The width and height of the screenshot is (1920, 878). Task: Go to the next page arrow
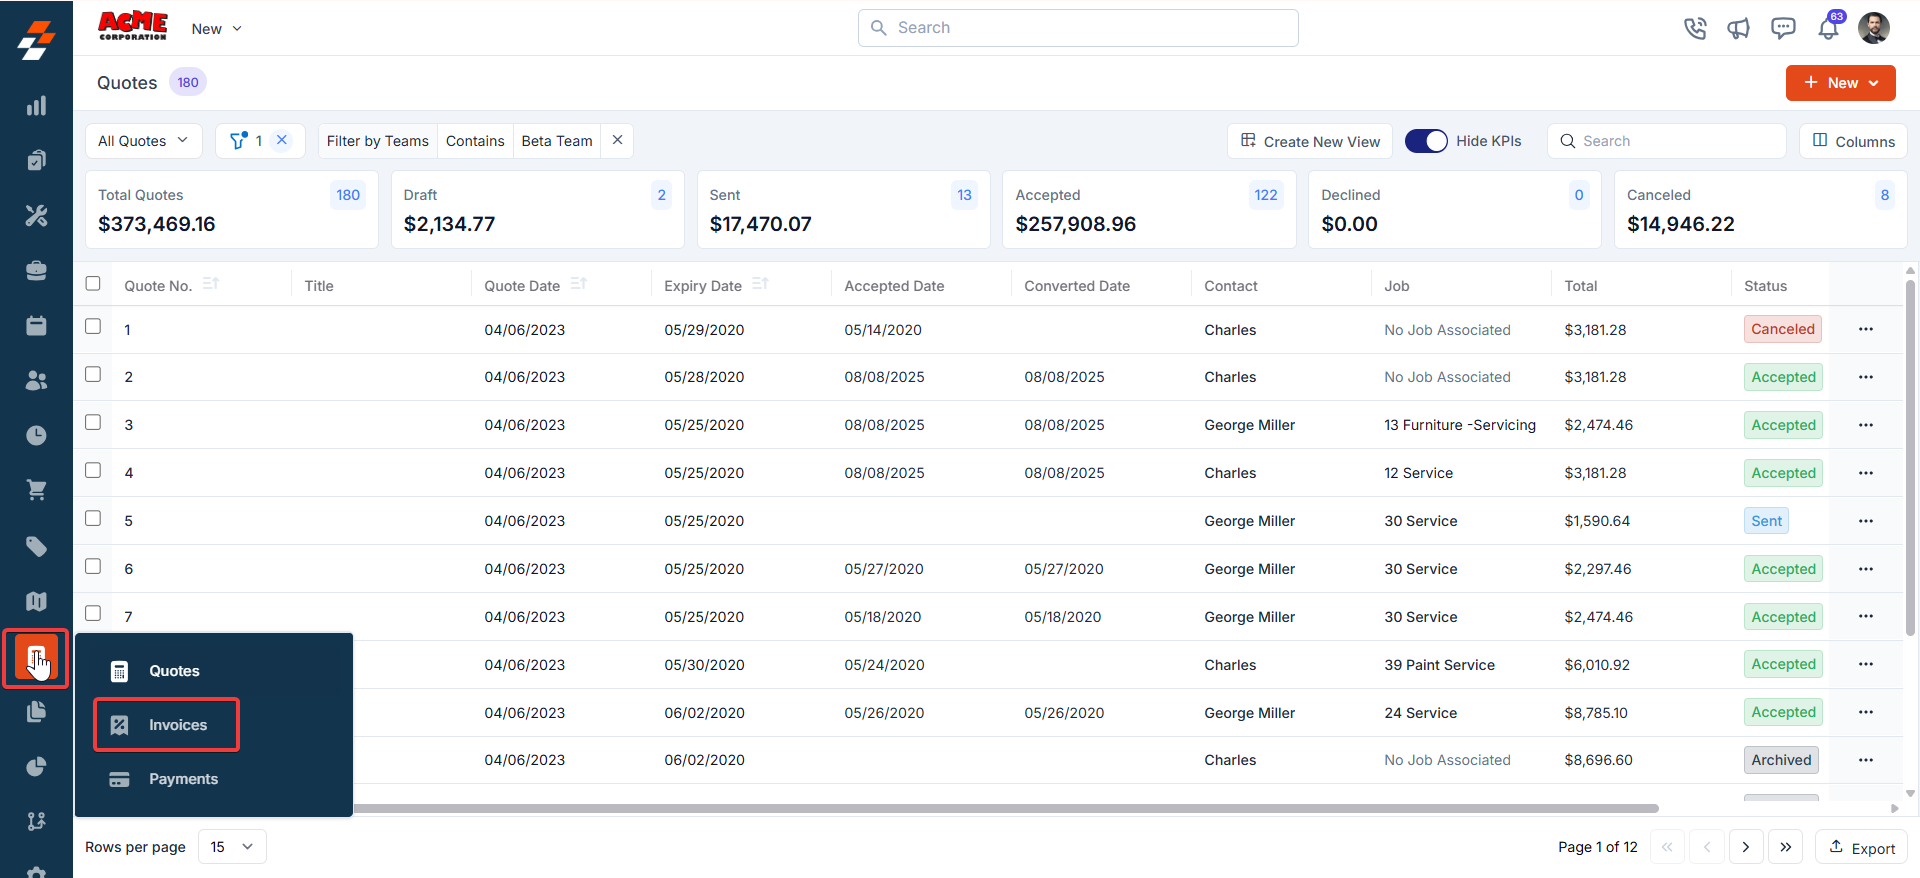pos(1746,847)
